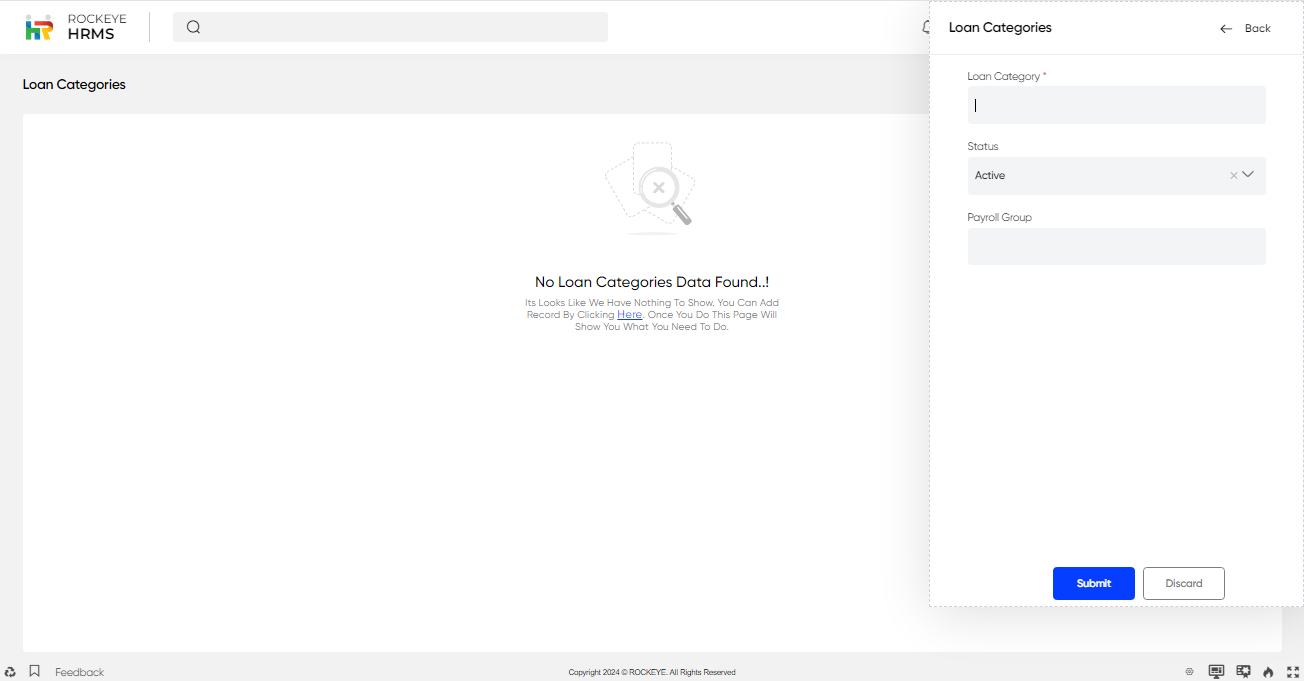The width and height of the screenshot is (1304, 681).
Task: Click the Copyright 2024 ROCKEYE footer text
Action: tap(652, 673)
